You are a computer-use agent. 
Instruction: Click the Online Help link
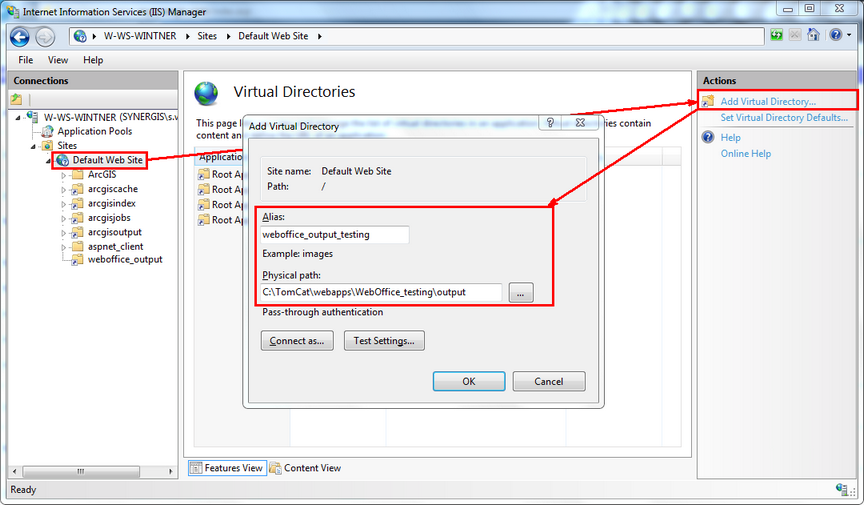746,153
